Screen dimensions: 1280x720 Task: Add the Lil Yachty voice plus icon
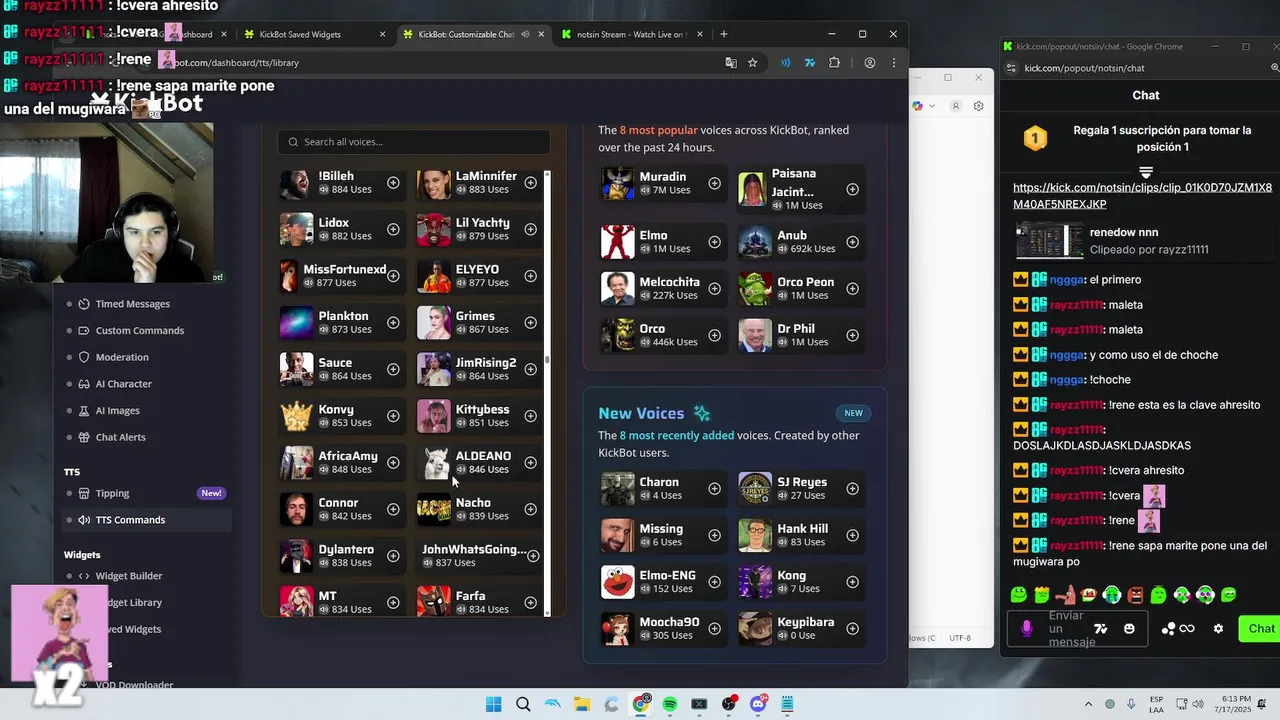[530, 229]
